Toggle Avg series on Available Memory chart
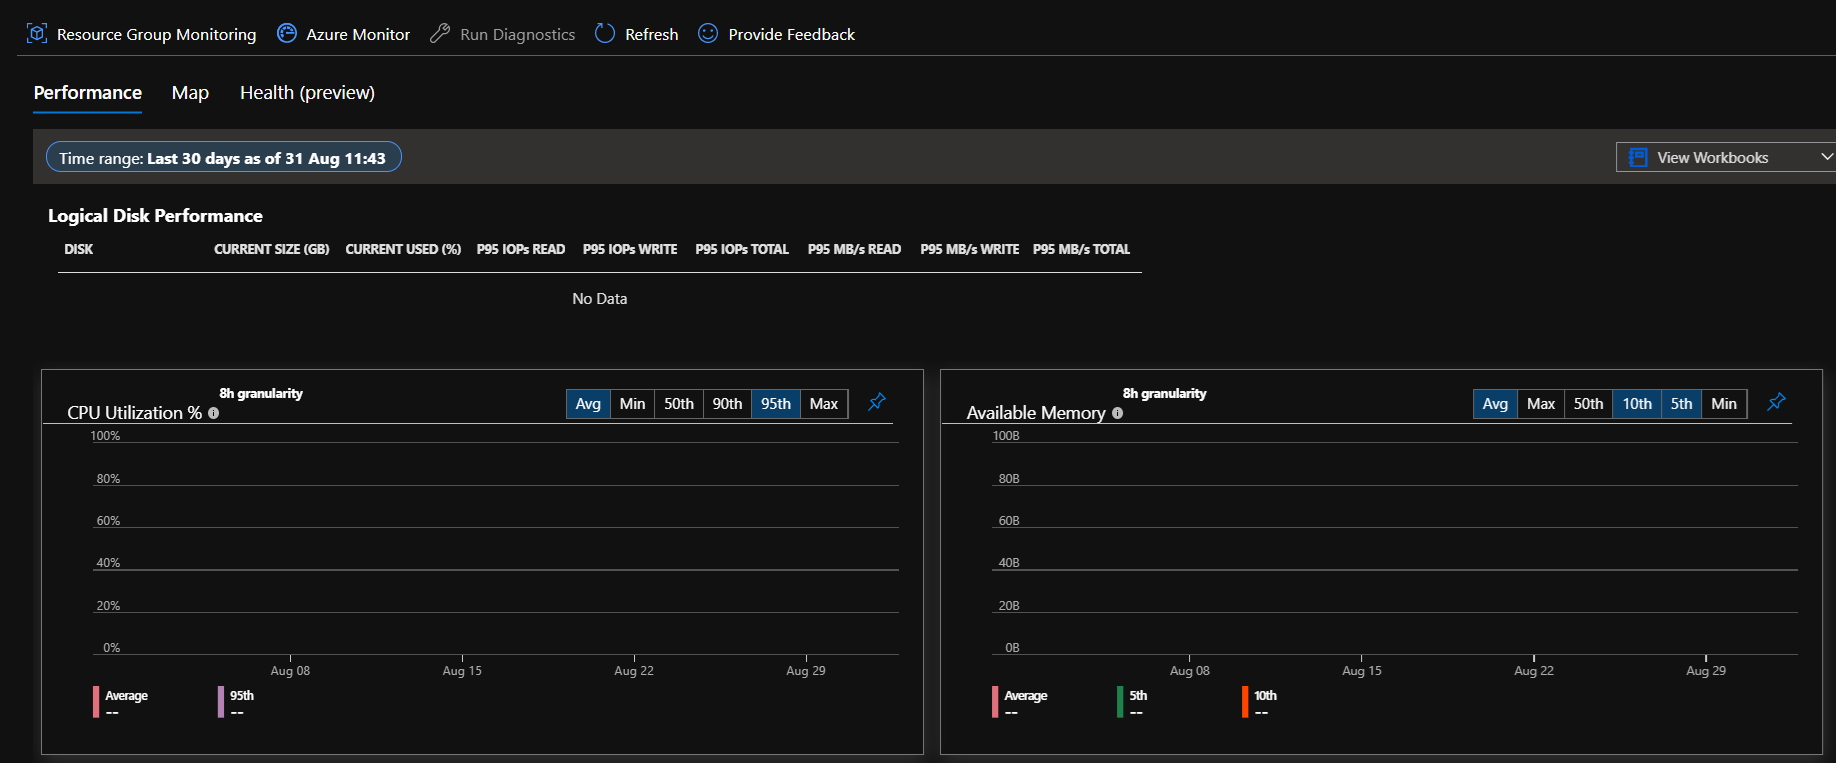Screen dimensions: 1836x763 point(1495,404)
